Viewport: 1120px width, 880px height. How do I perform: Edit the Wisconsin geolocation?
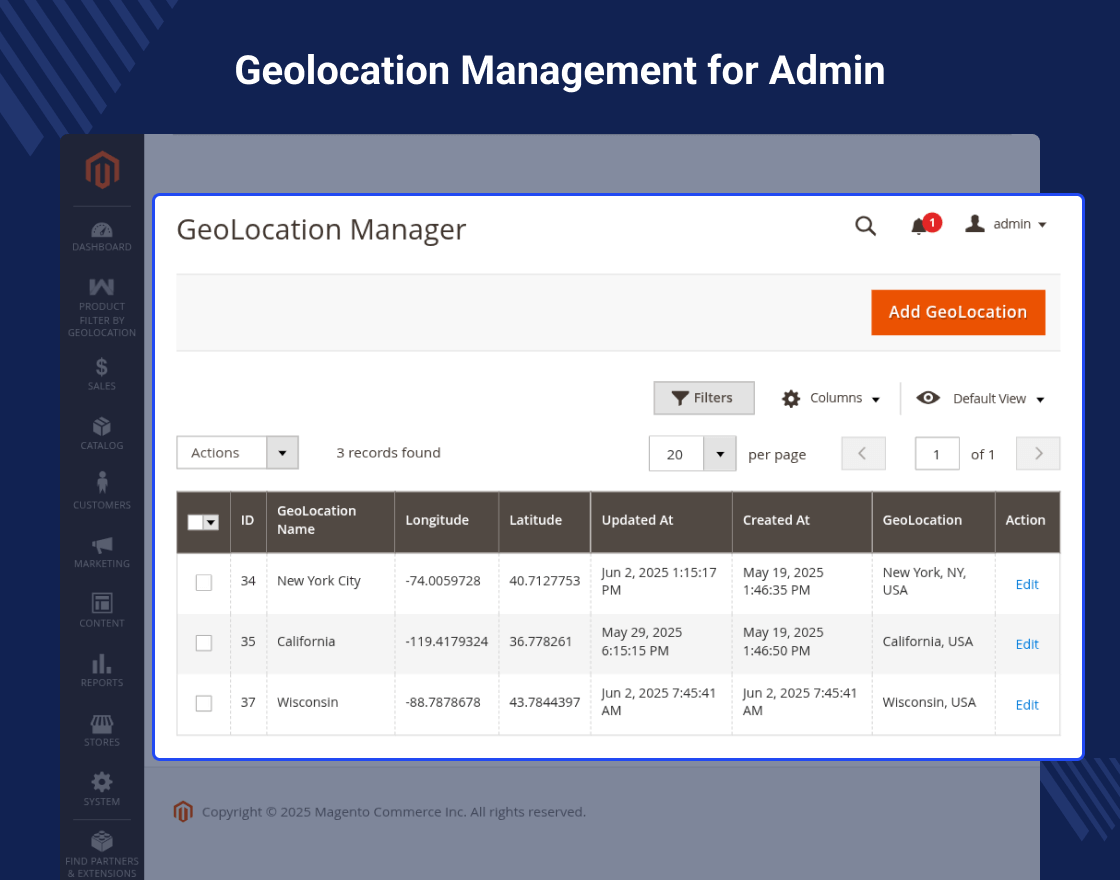click(1027, 705)
